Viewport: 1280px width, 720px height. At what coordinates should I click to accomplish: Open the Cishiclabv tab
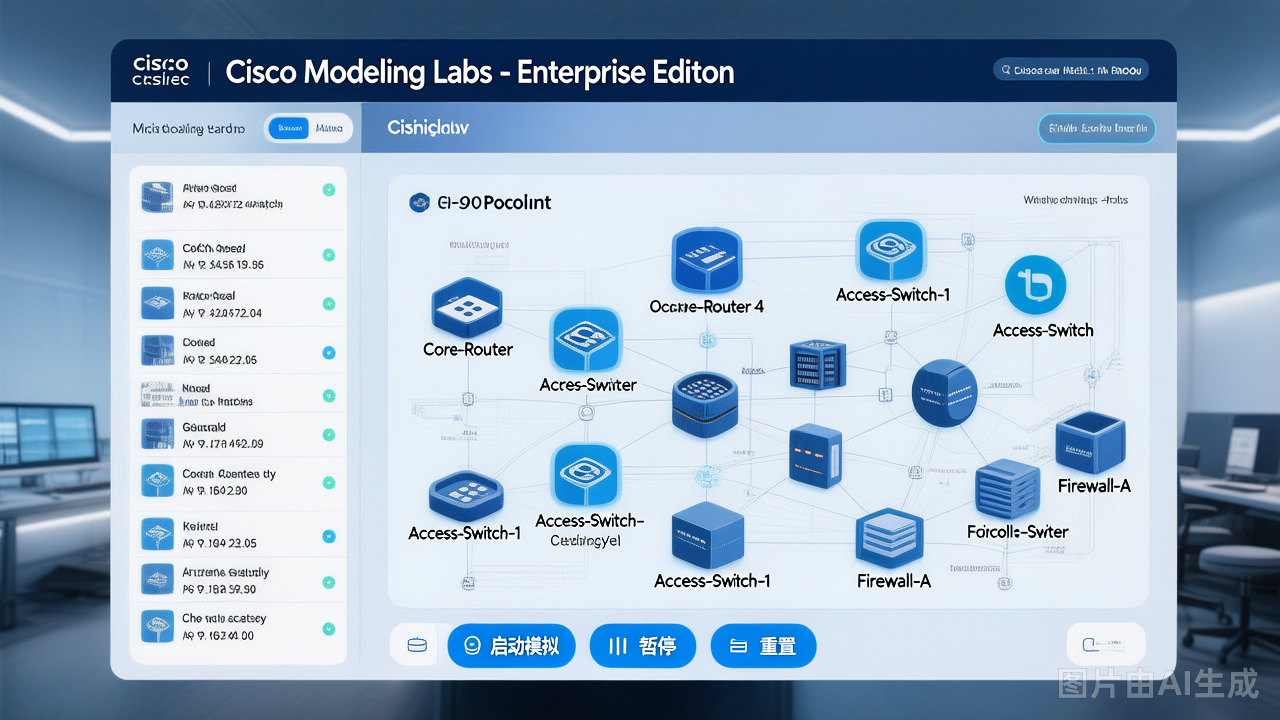(428, 128)
